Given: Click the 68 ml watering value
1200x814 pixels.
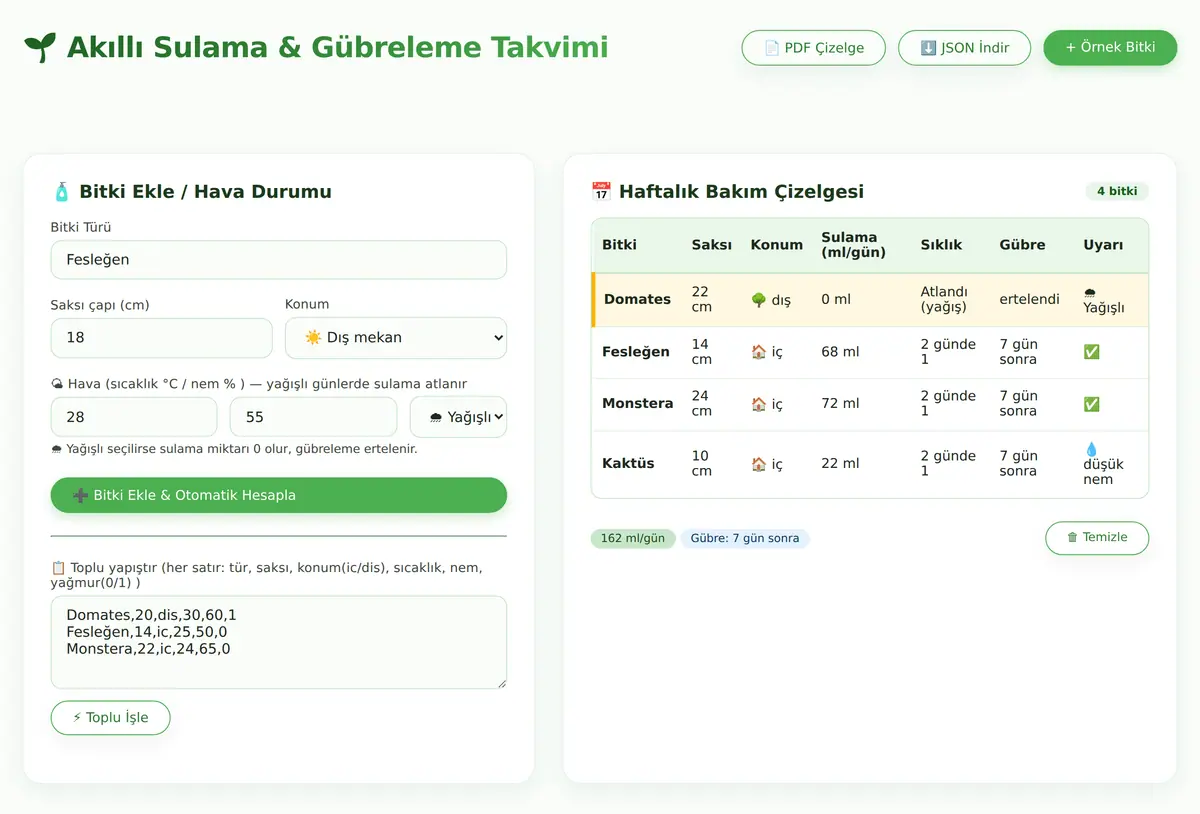Looking at the screenshot, I should pyautogui.click(x=840, y=352).
